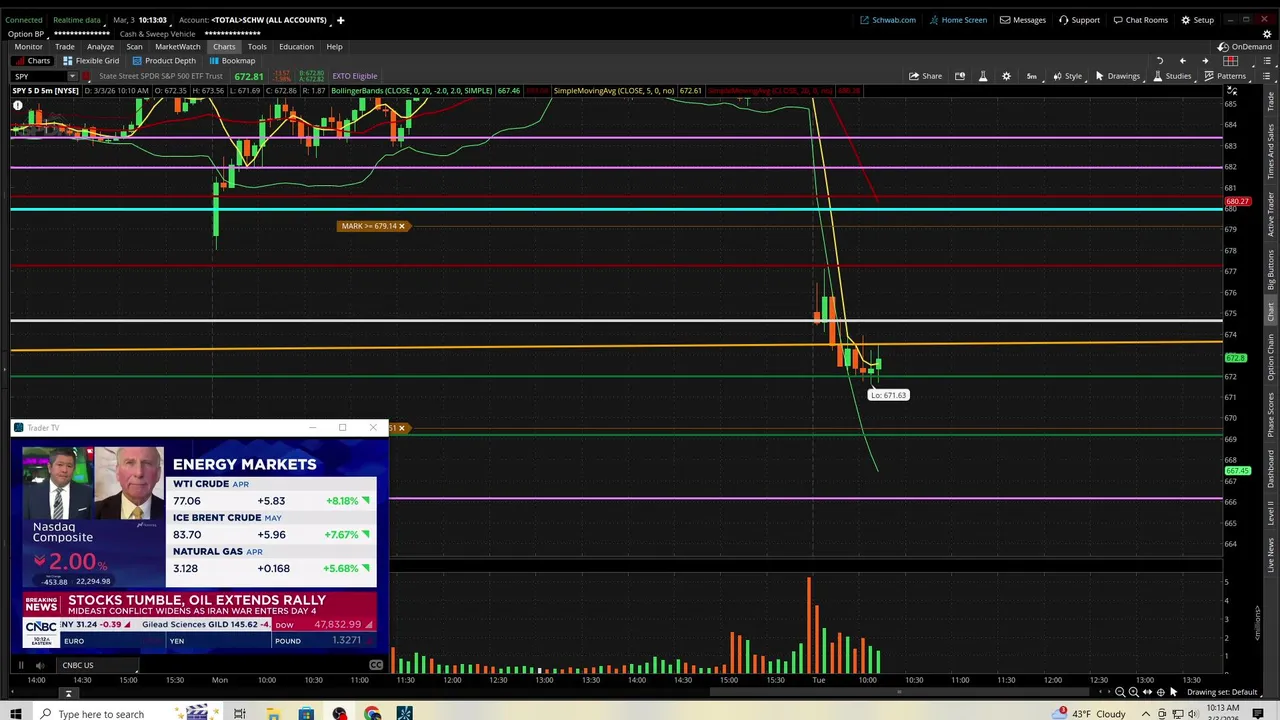Click the OnDemand button

[x=1245, y=47]
